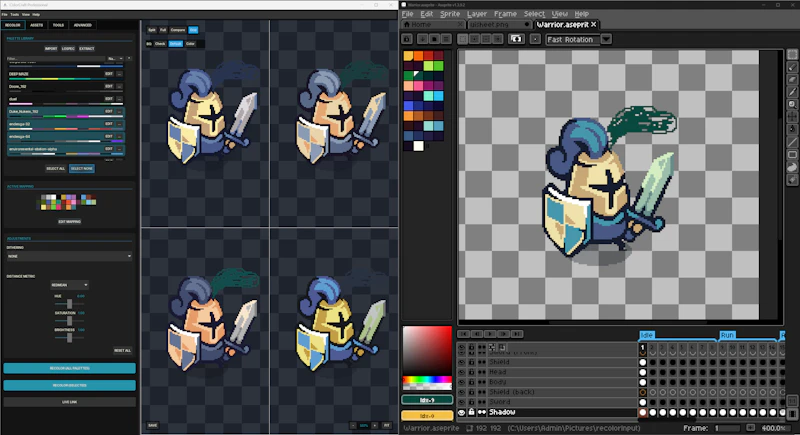This screenshot has width=800, height=435.
Task: Open the Dithering dropdown set to NONE
Action: click(69, 256)
